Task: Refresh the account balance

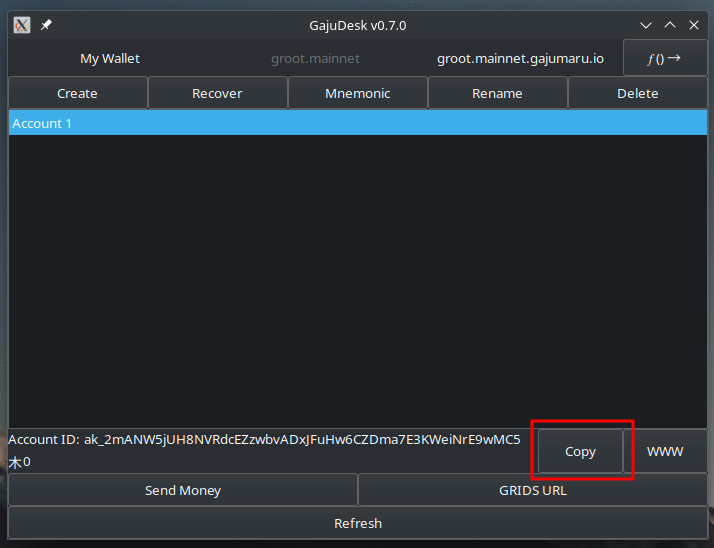Action: pyautogui.click(x=357, y=523)
